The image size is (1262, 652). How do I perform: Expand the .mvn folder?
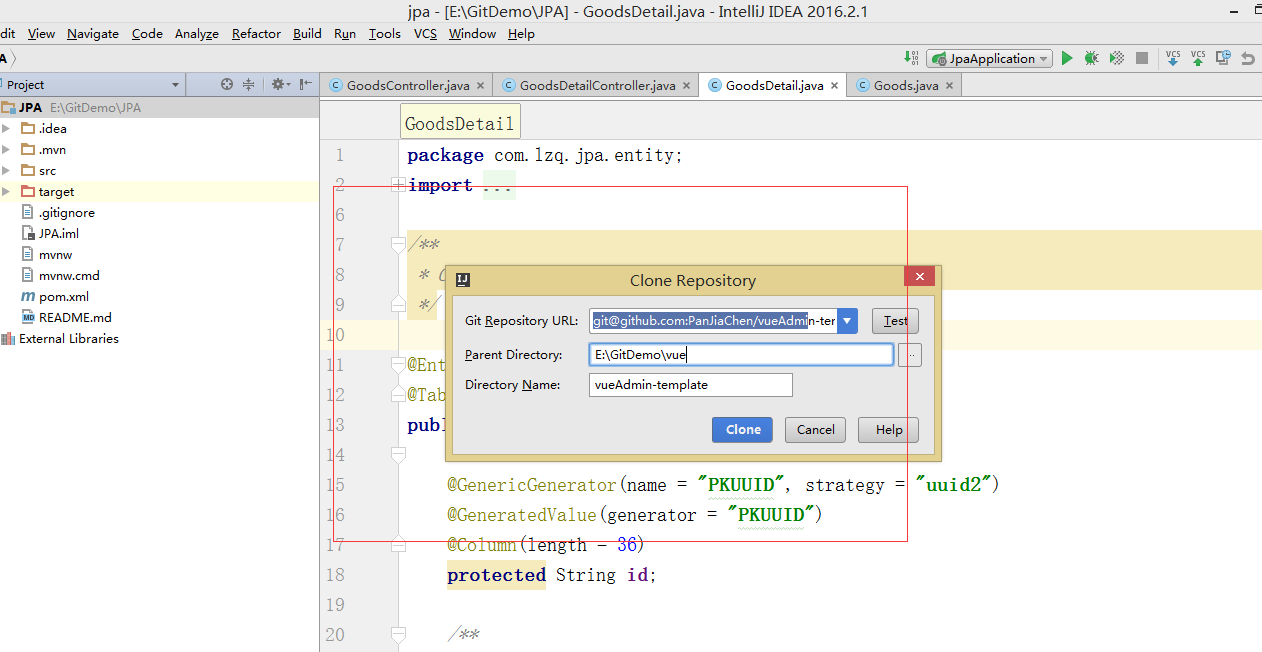point(6,149)
